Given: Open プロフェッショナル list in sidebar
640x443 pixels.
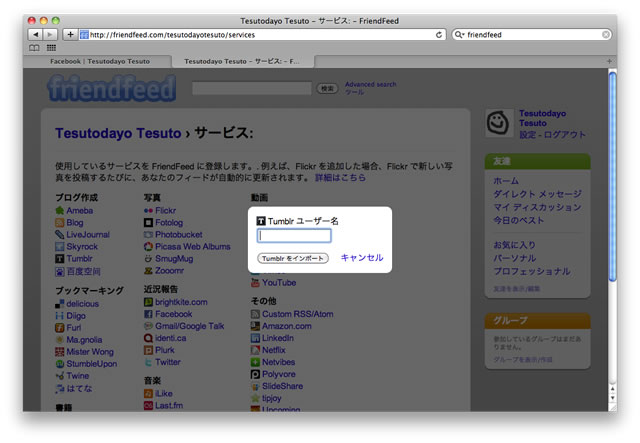Looking at the screenshot, I should [532, 271].
